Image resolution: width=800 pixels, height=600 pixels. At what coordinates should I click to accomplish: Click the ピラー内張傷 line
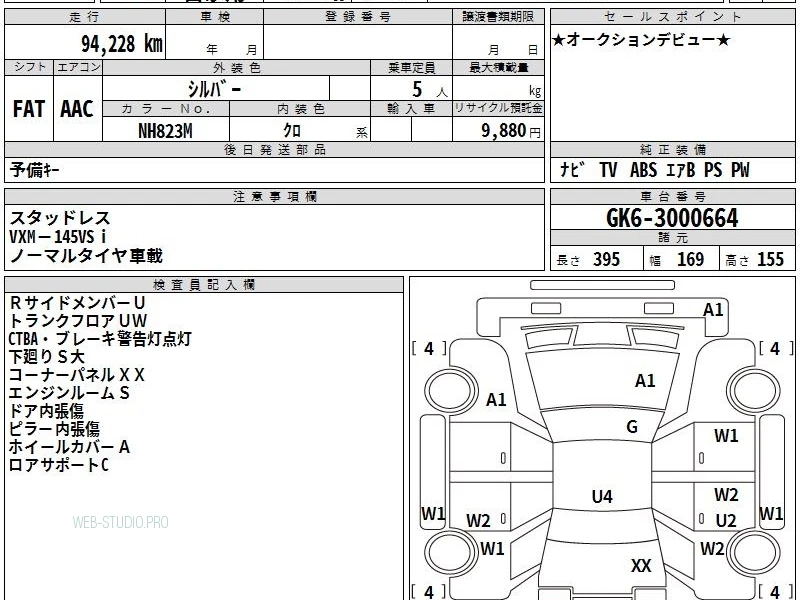pyautogui.click(x=54, y=429)
